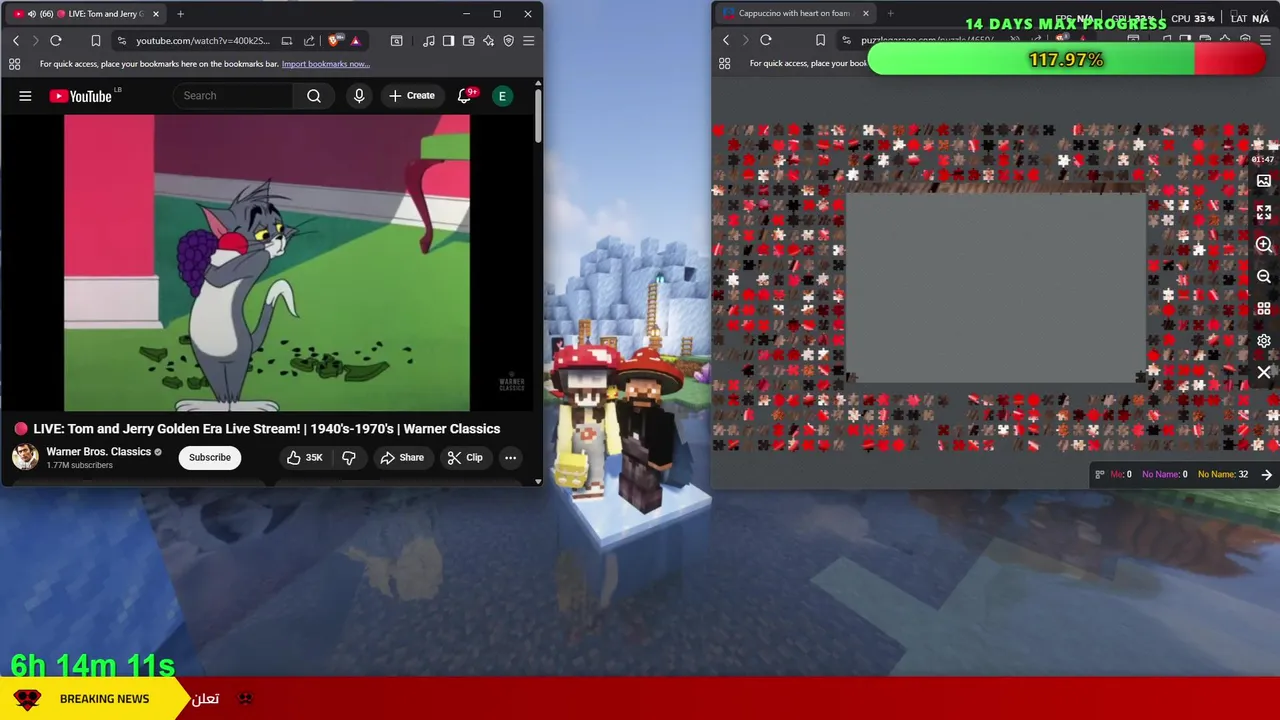Open Warner Bros. Classics channel name link
The width and height of the screenshot is (1280, 720).
98,452
